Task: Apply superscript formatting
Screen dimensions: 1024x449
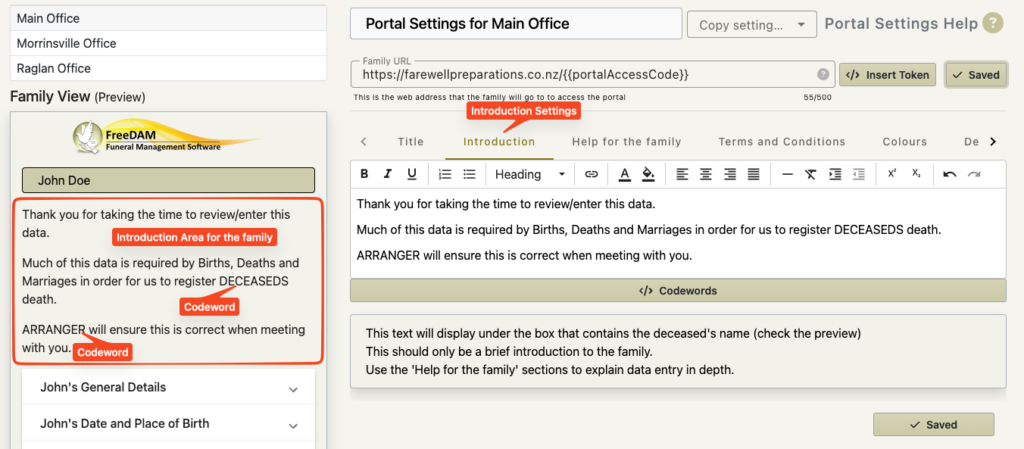Action: click(892, 174)
